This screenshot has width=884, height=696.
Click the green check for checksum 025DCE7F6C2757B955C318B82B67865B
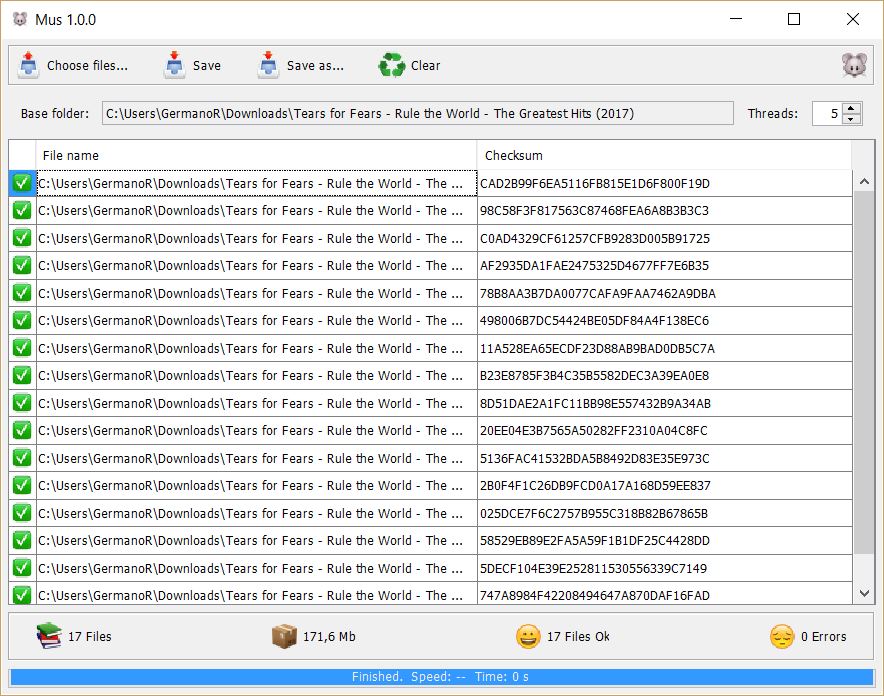22,513
